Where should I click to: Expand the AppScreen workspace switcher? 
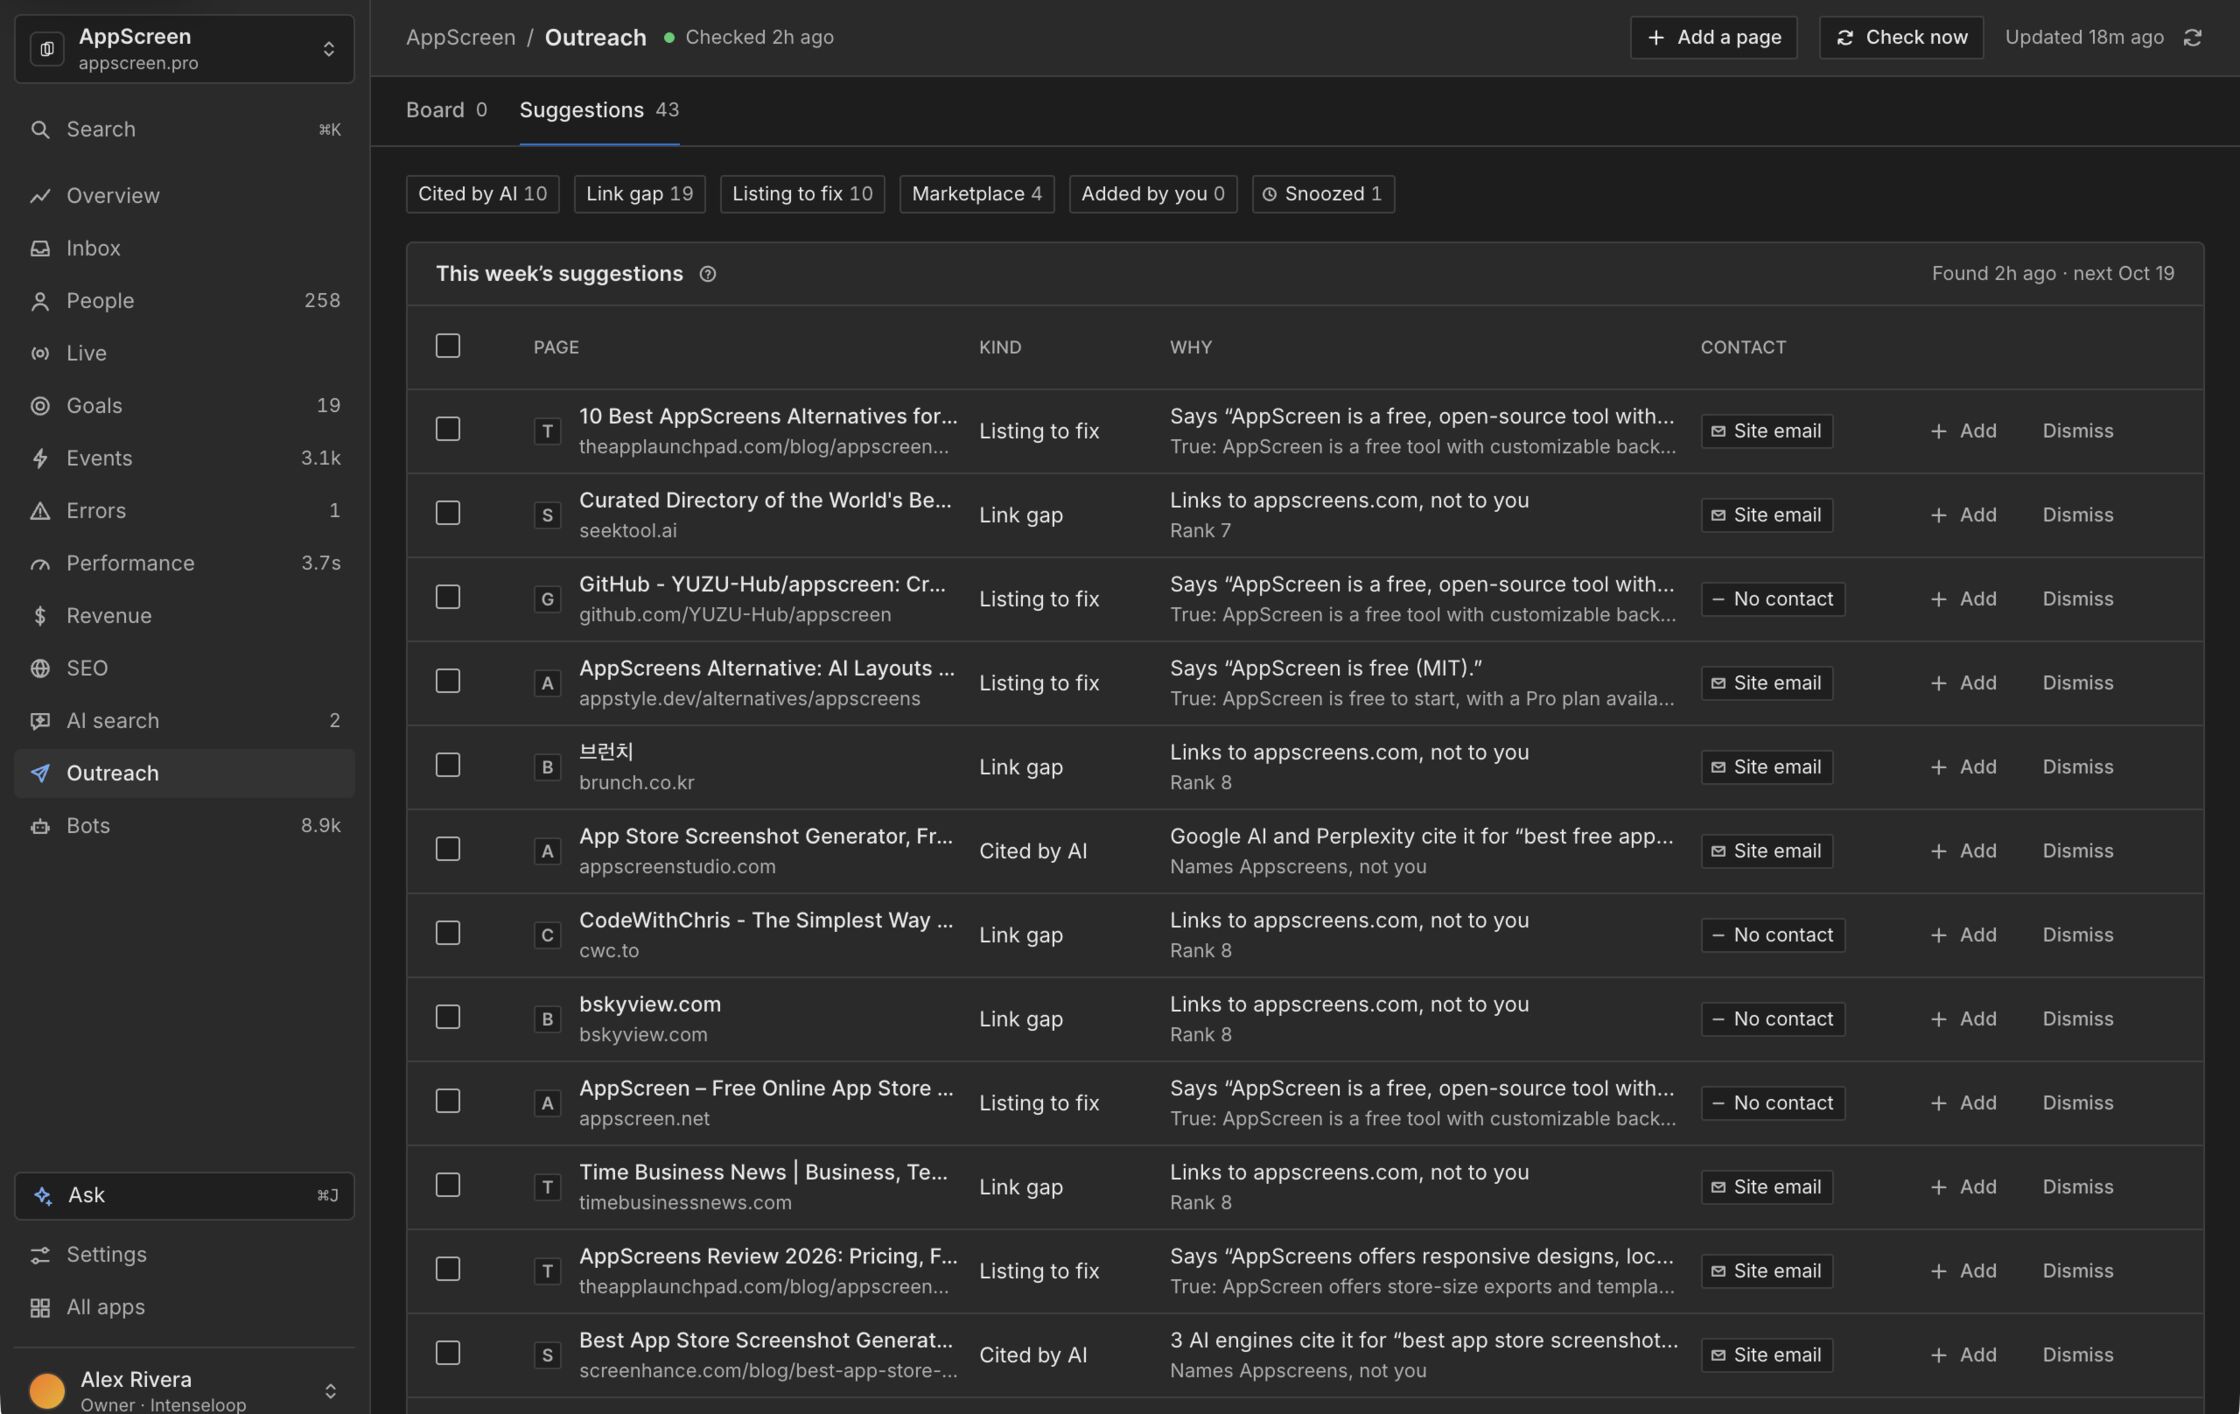(x=184, y=49)
